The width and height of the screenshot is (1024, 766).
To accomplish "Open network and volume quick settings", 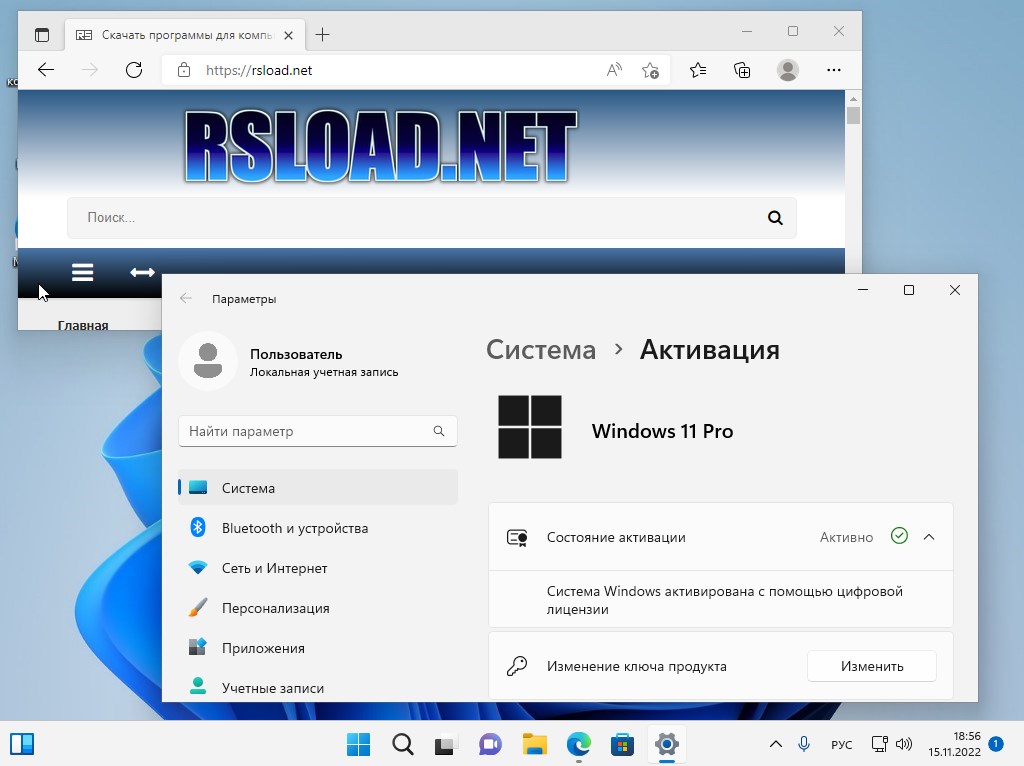I will pyautogui.click(x=892, y=744).
